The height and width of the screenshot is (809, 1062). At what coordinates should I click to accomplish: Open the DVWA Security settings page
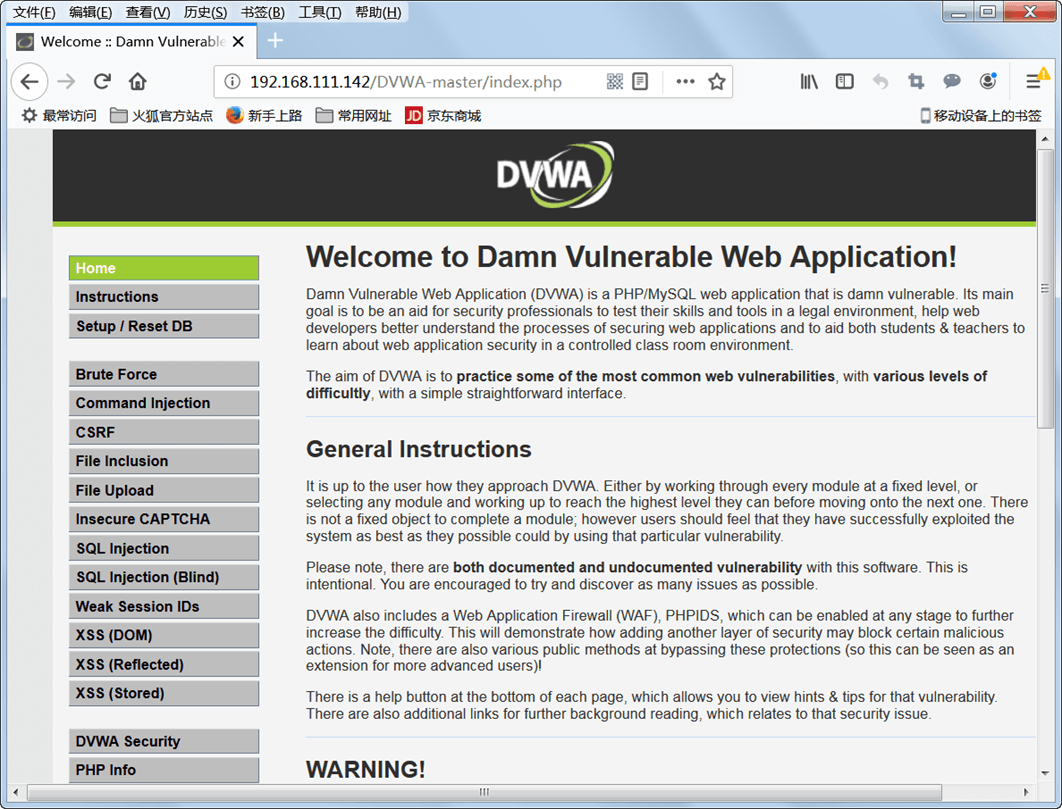pos(164,741)
